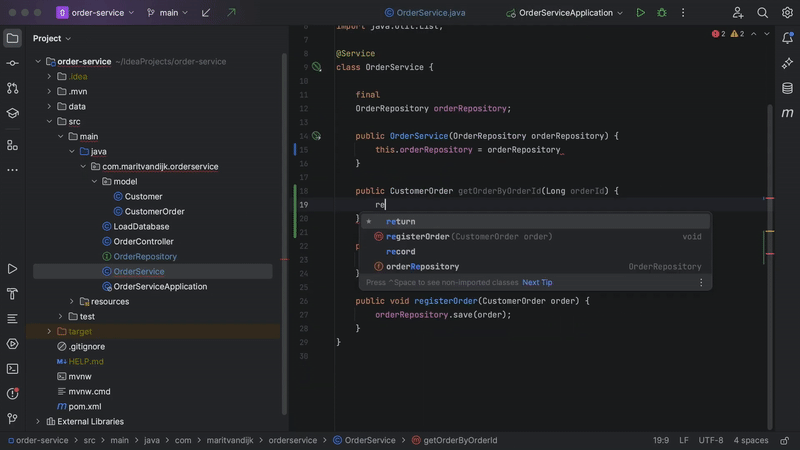This screenshot has width=800, height=450.
Task: Choose registerOrder completion suggestion
Action: [x=535, y=237]
